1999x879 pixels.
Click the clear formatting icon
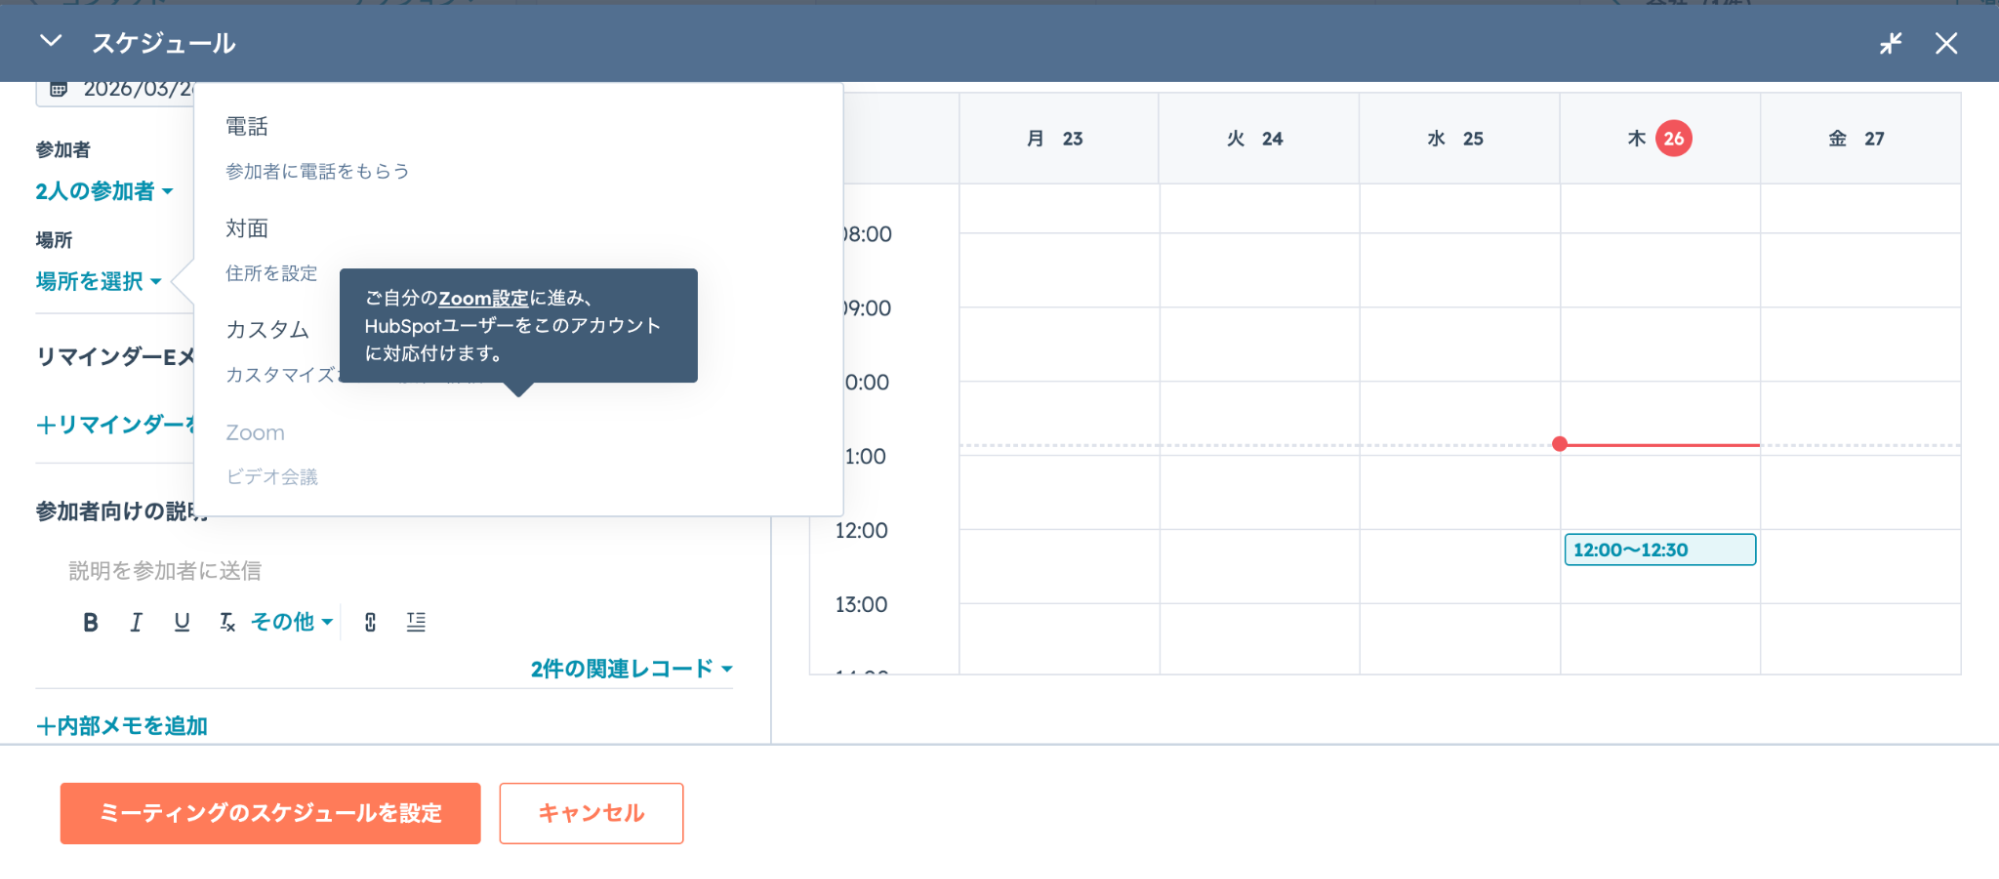pyautogui.click(x=227, y=622)
